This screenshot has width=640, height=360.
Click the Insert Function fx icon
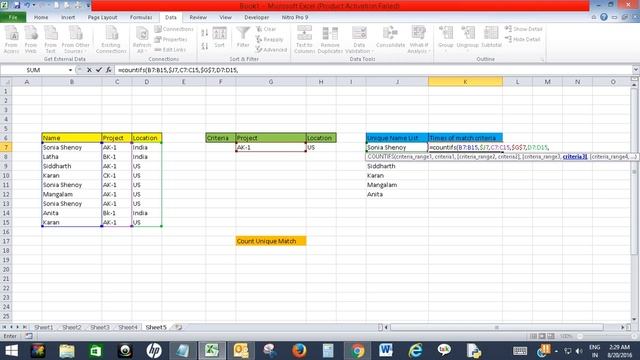click(109, 70)
